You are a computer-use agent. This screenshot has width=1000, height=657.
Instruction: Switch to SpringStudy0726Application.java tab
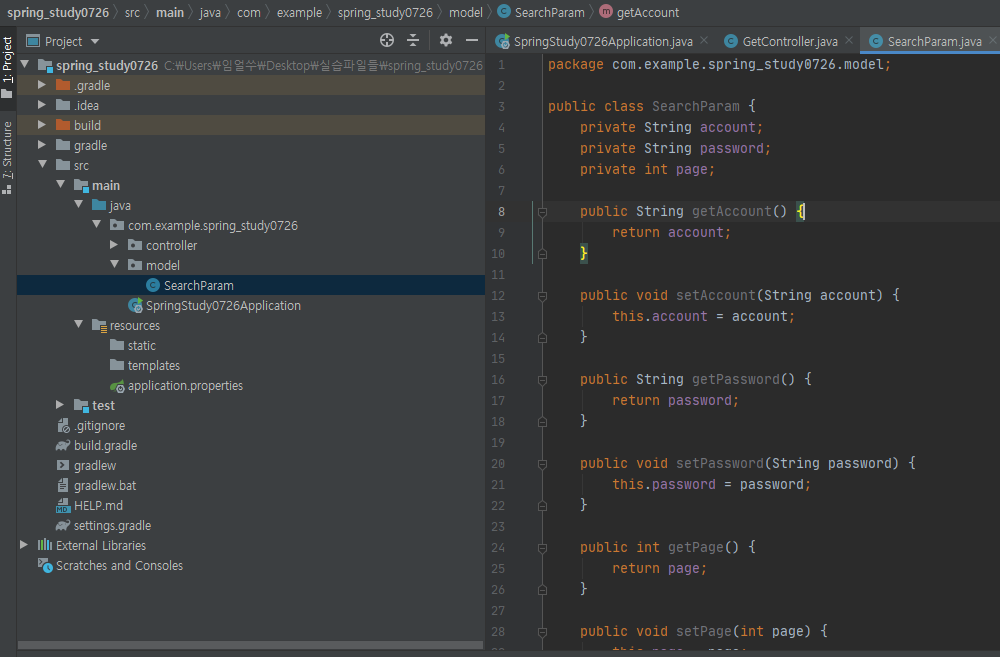click(x=602, y=42)
